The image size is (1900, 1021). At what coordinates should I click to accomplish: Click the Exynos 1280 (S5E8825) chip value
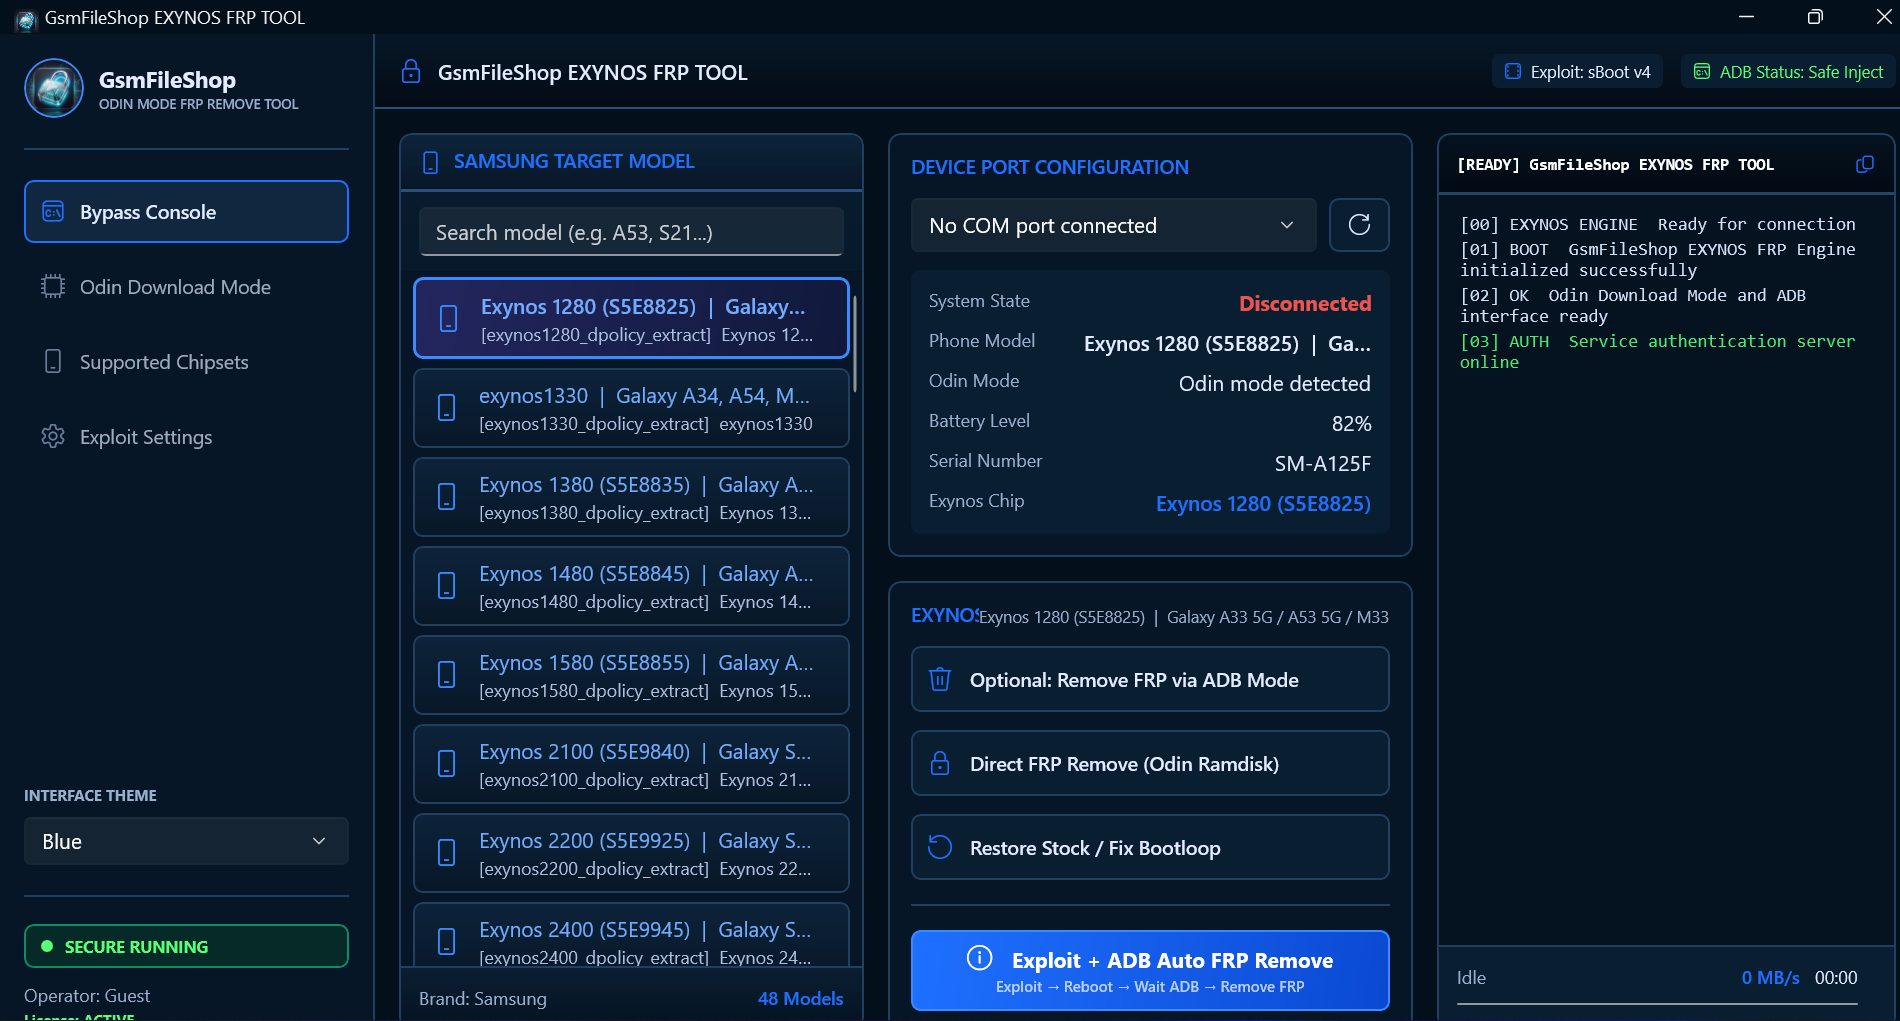[1263, 504]
